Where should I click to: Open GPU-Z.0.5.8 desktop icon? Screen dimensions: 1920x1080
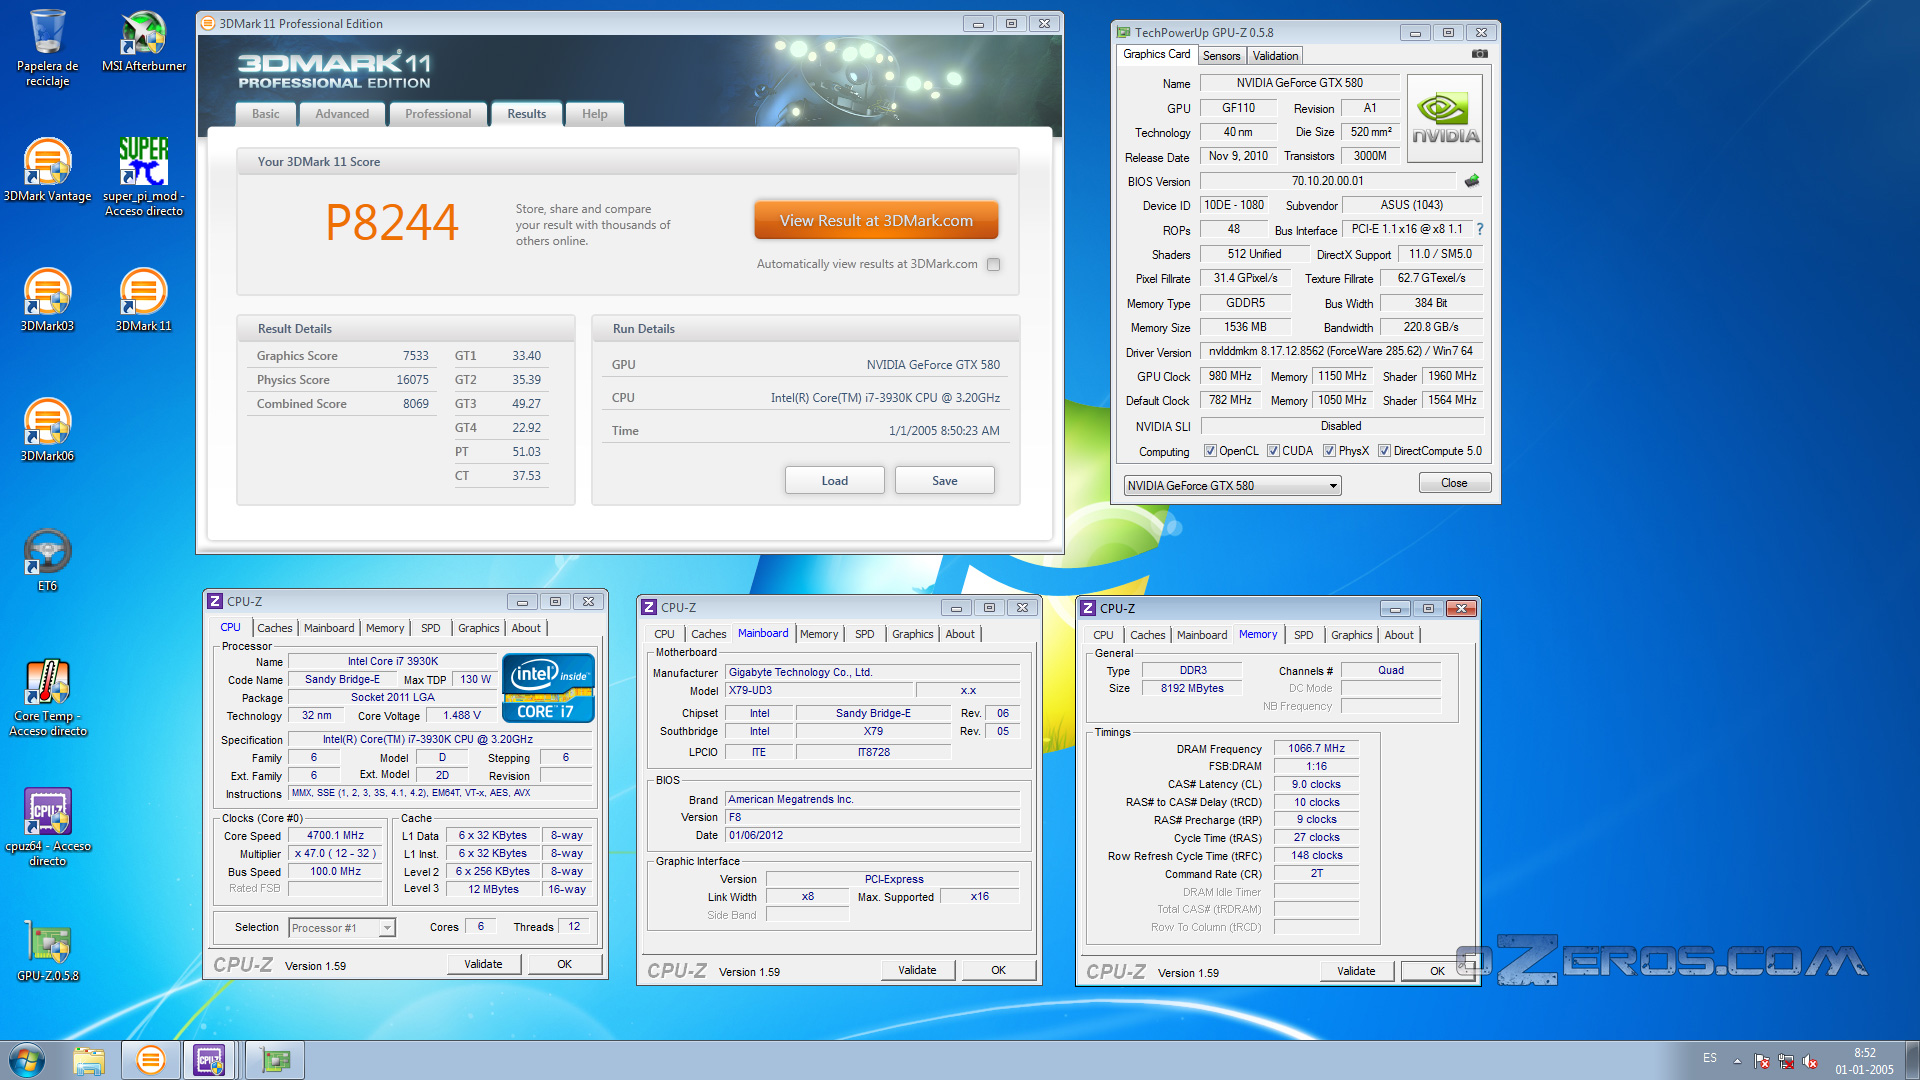click(x=47, y=951)
